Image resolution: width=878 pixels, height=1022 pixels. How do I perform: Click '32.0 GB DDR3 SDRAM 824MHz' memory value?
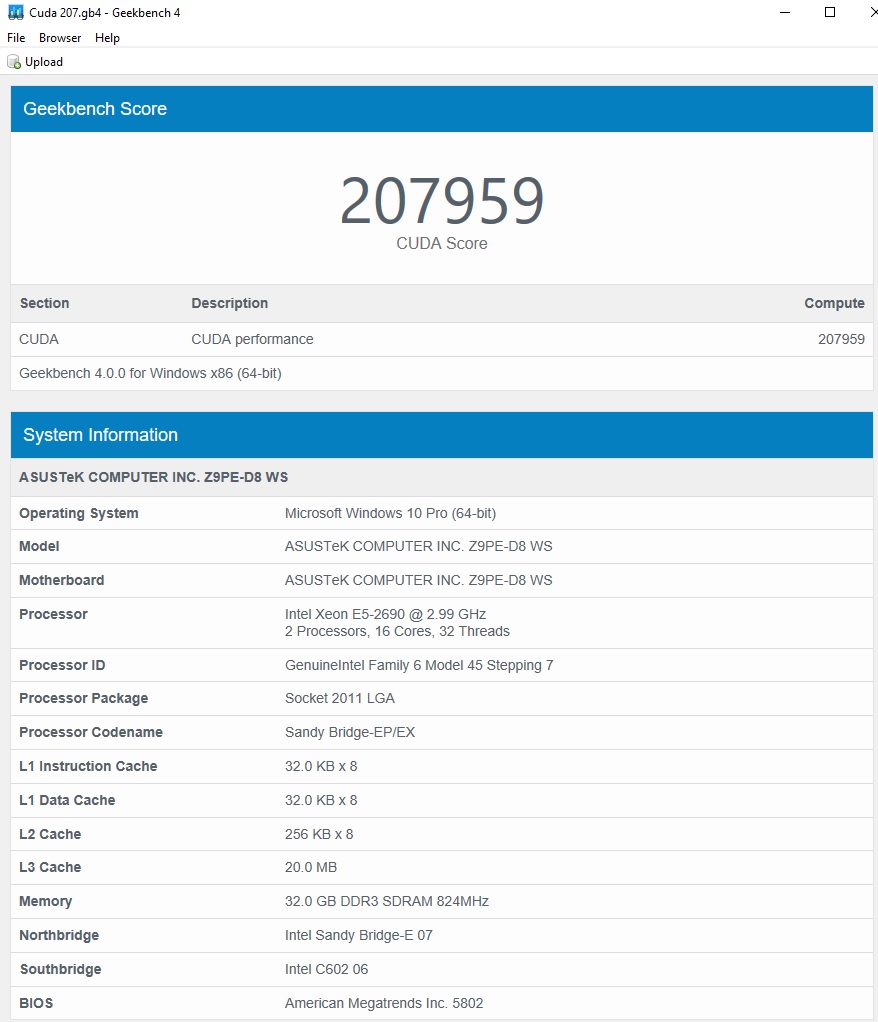387,901
